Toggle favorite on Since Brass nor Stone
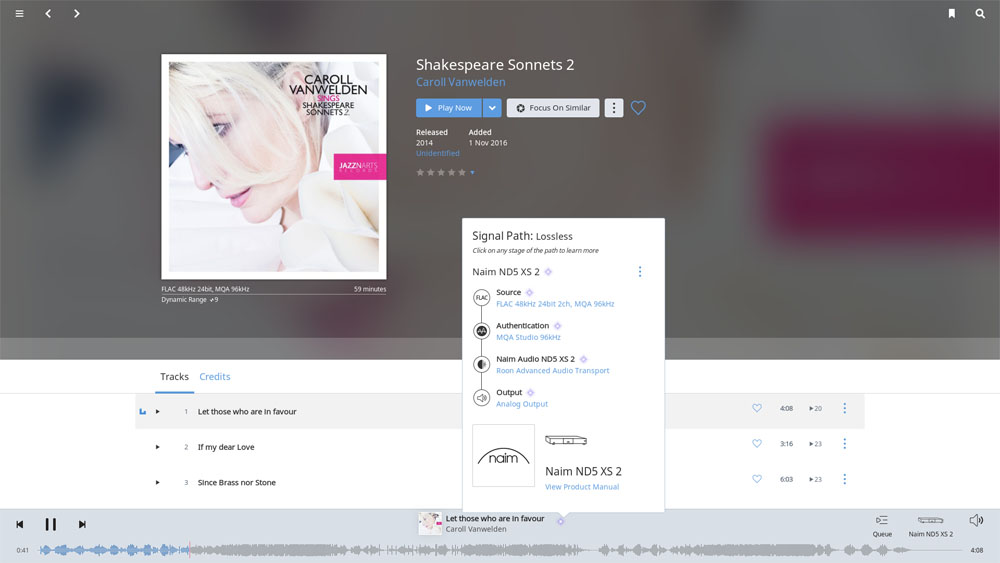Viewport: 1000px width, 563px height. [x=757, y=479]
